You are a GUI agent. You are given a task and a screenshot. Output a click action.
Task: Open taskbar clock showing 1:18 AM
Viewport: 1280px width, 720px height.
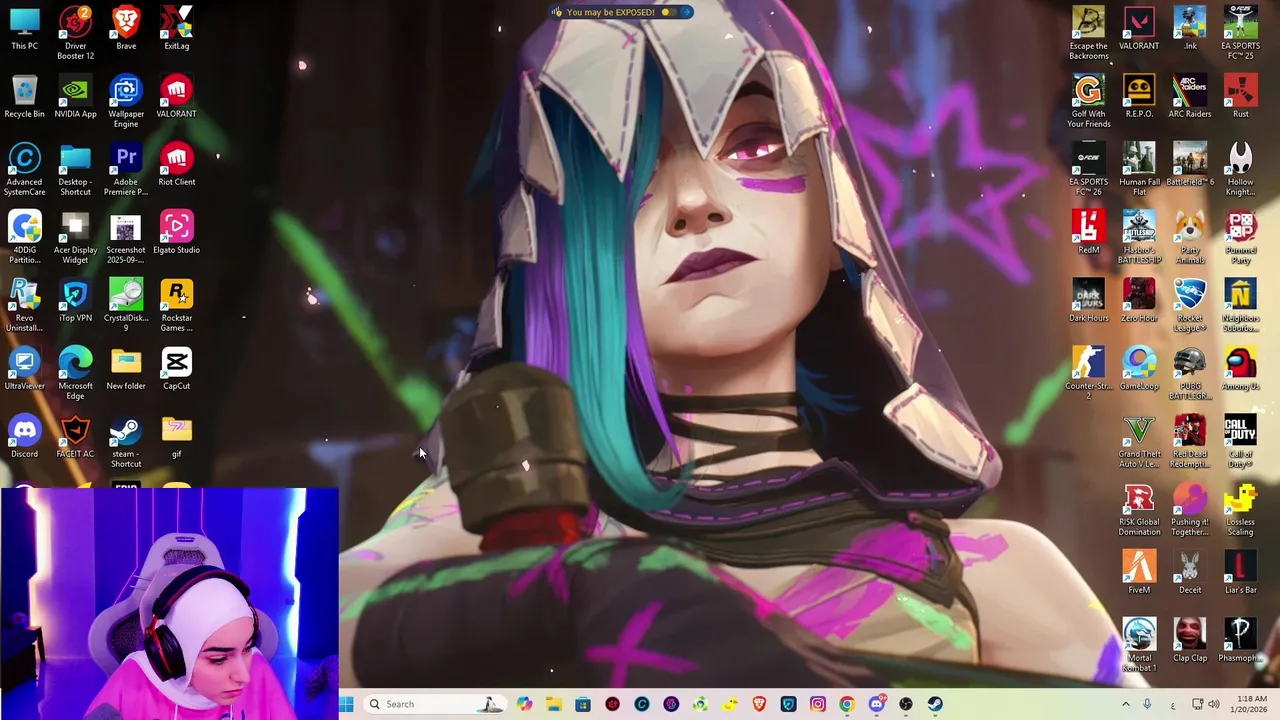1251,704
